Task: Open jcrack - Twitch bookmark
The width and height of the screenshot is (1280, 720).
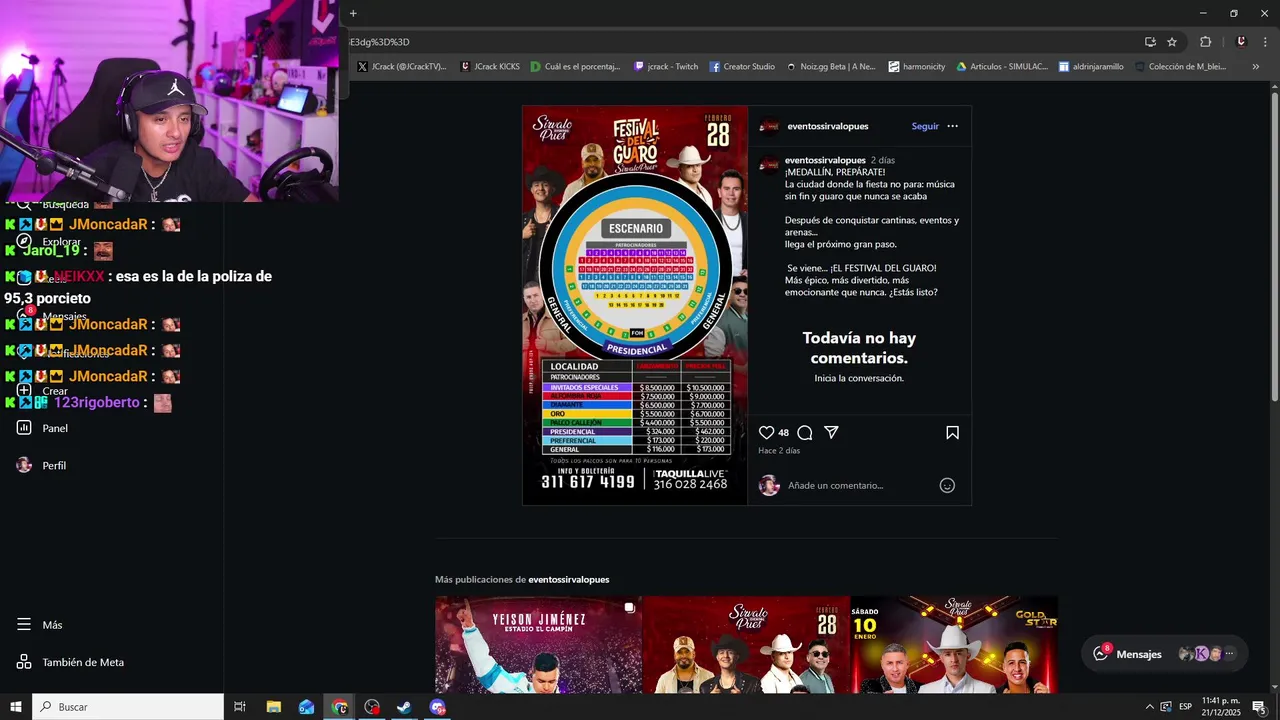Action: click(x=666, y=67)
